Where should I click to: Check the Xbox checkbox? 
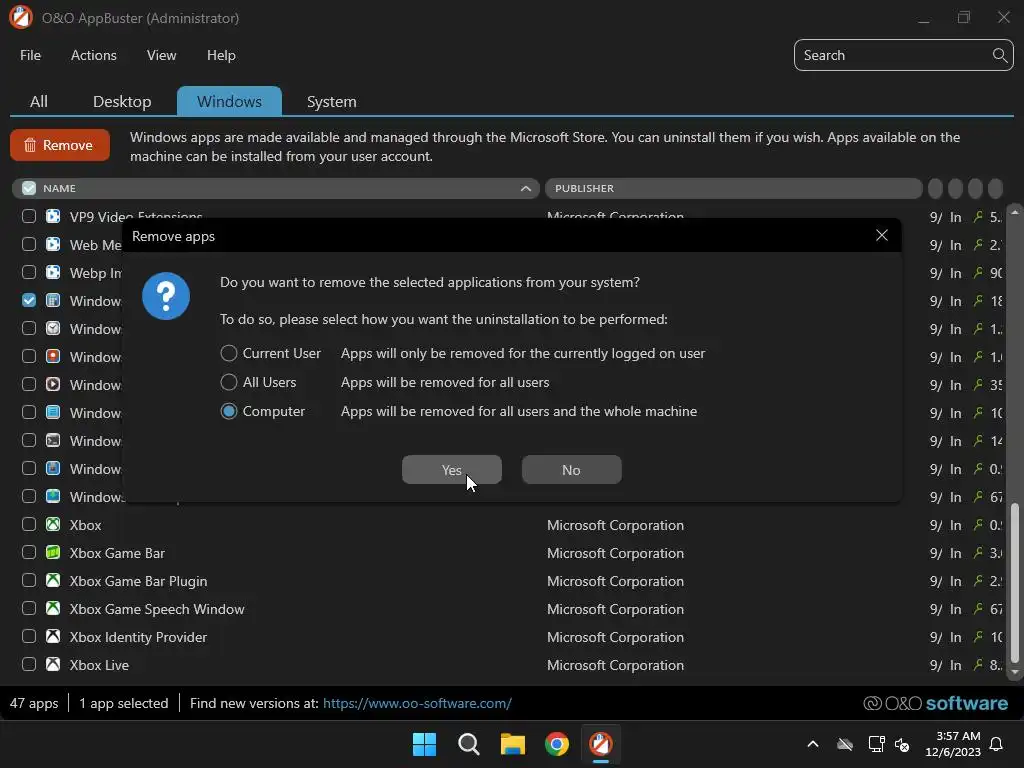(29, 524)
